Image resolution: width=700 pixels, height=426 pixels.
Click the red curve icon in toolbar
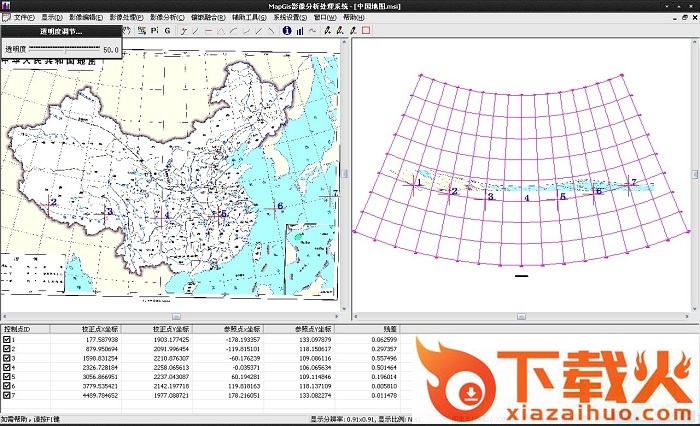tap(312, 31)
